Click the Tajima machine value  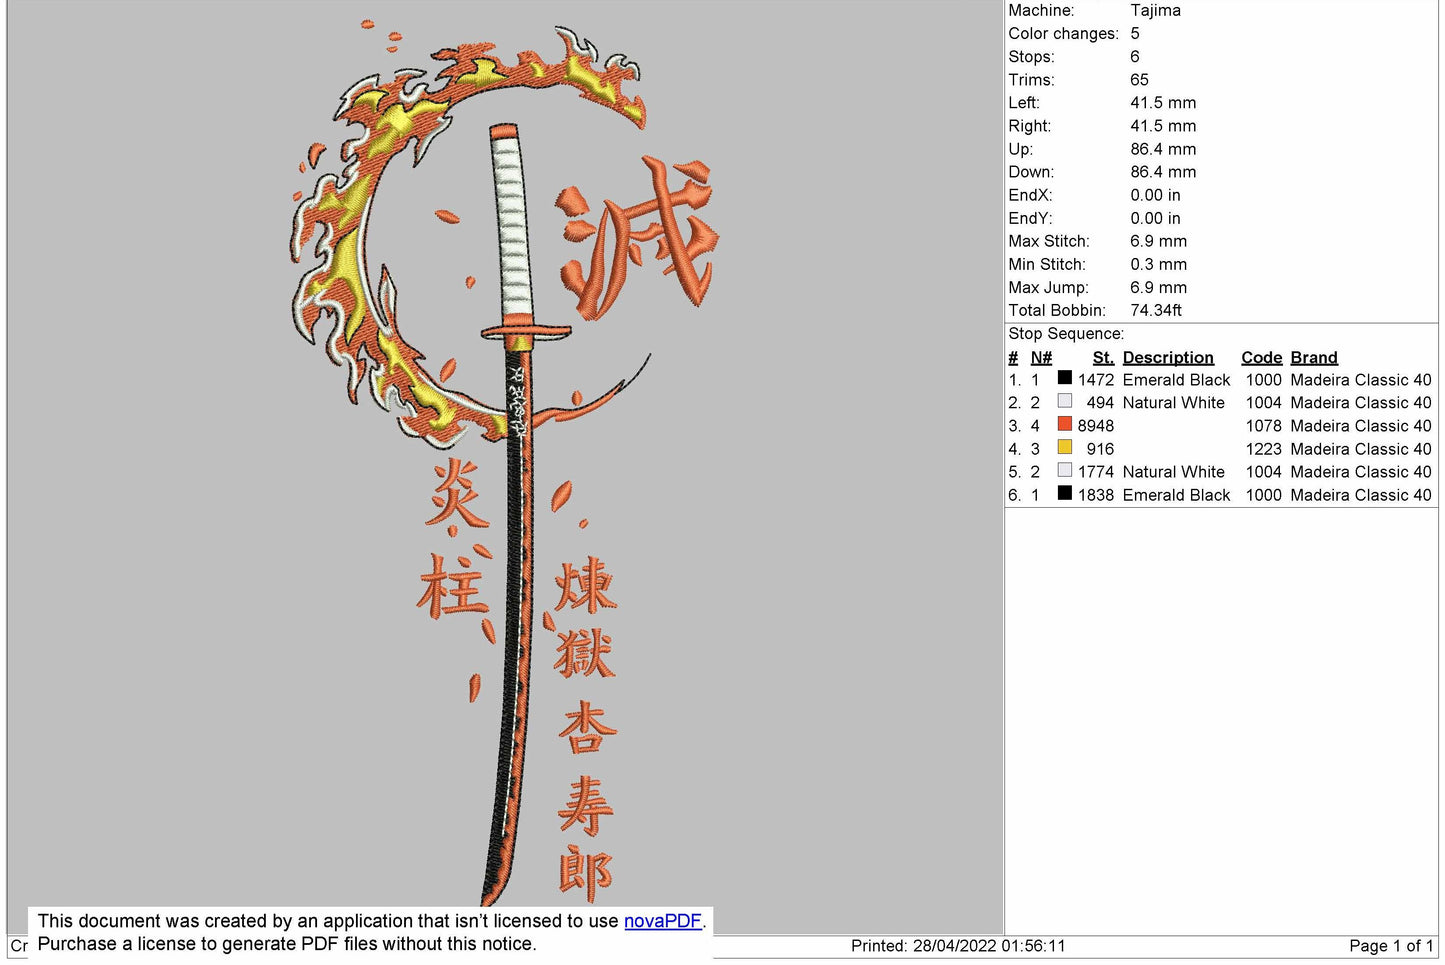coord(1155,10)
